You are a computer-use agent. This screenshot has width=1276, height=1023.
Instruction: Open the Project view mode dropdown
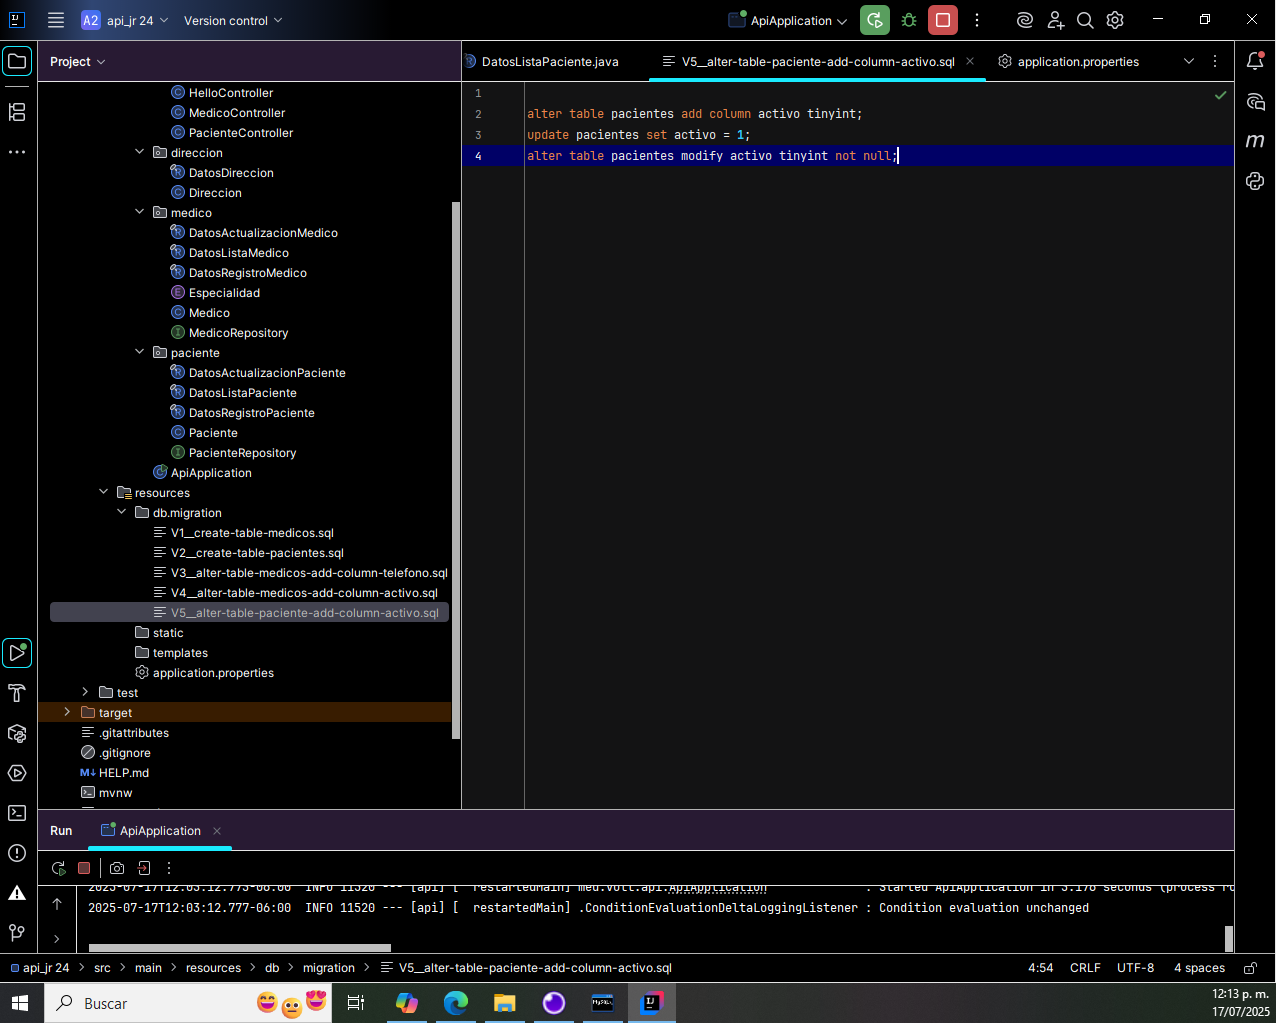[78, 62]
